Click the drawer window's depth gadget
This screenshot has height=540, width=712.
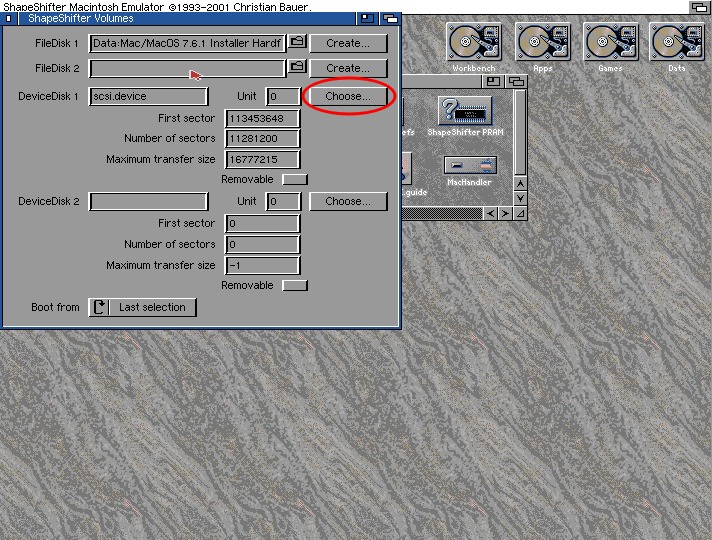coord(516,82)
